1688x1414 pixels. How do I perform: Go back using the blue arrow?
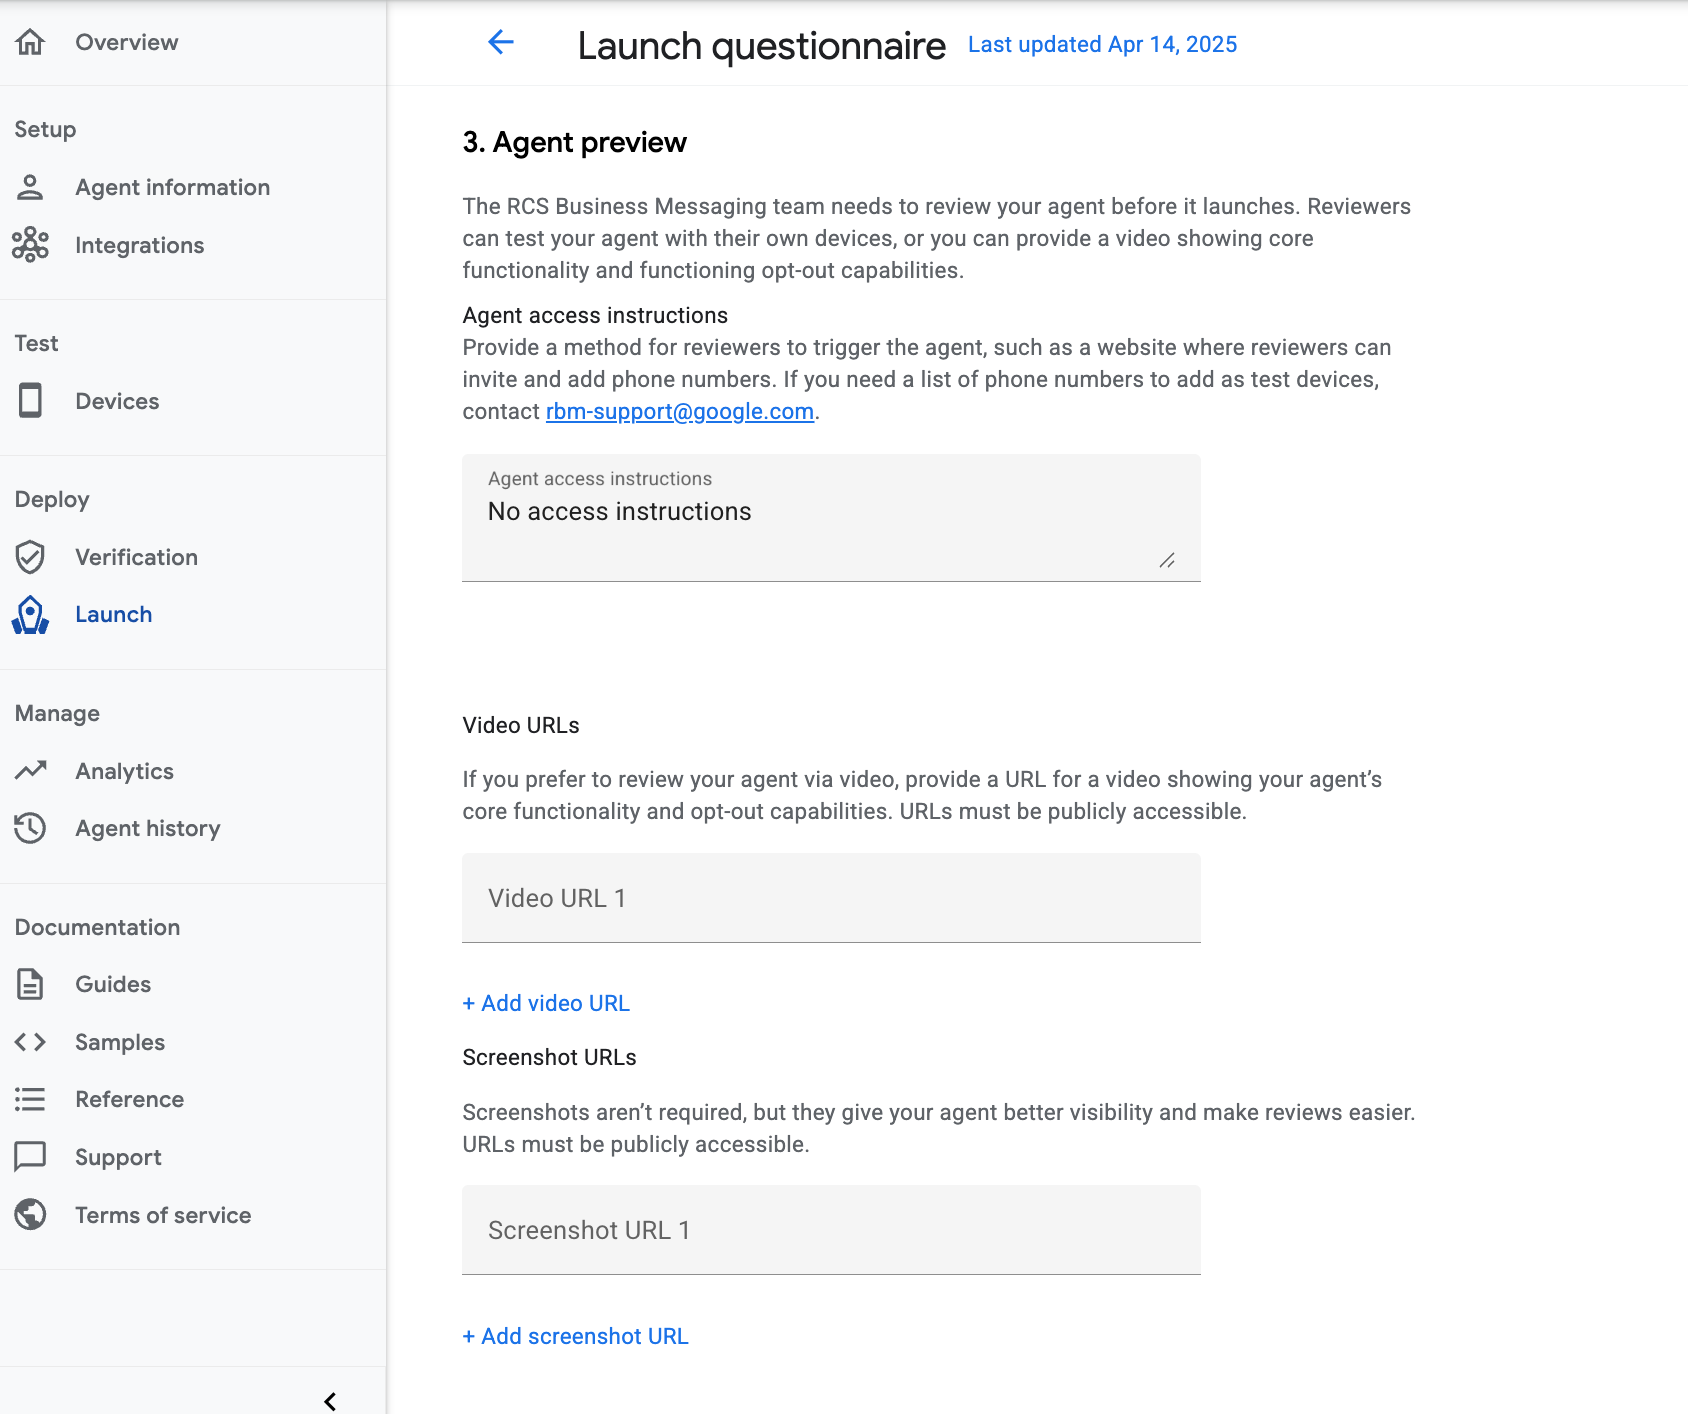pyautogui.click(x=500, y=42)
